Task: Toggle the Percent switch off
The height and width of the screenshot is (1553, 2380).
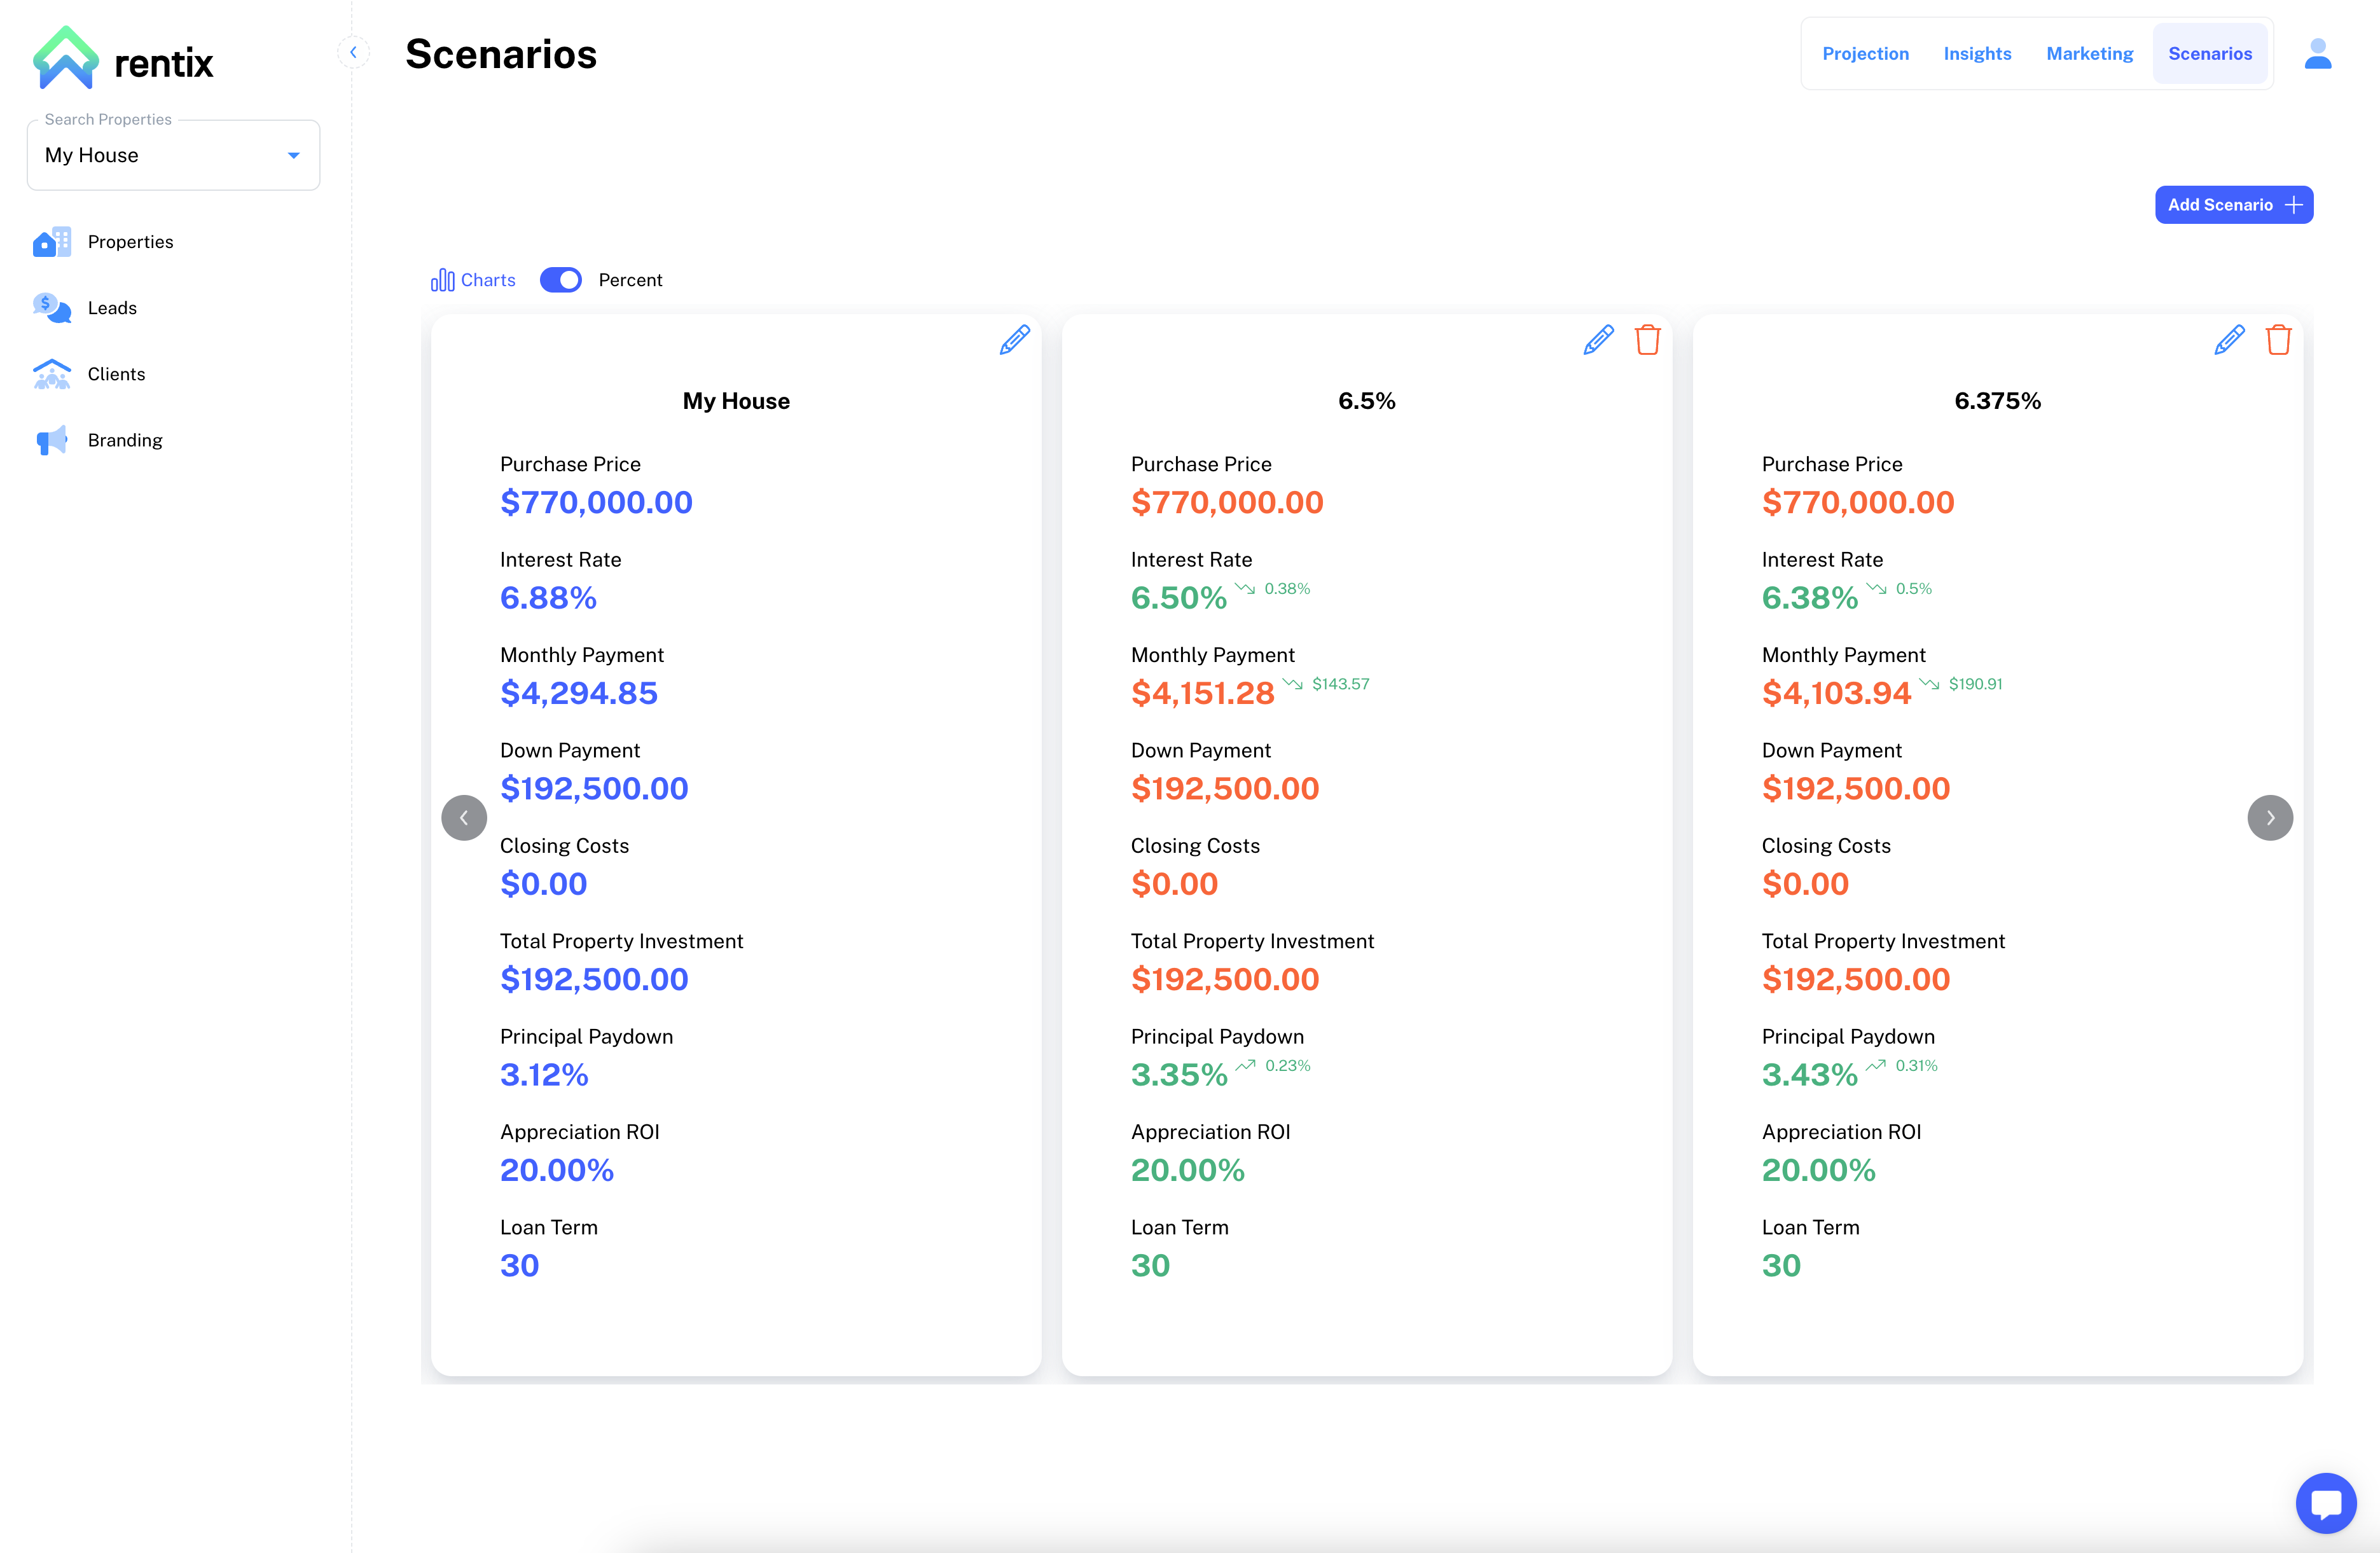Action: tap(560, 280)
